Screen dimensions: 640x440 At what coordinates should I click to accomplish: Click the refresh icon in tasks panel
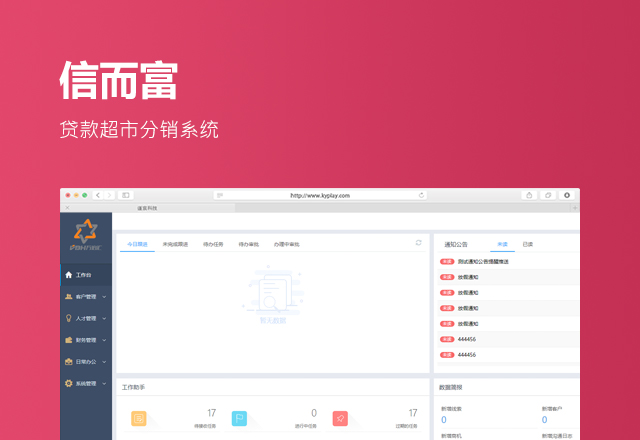419,243
